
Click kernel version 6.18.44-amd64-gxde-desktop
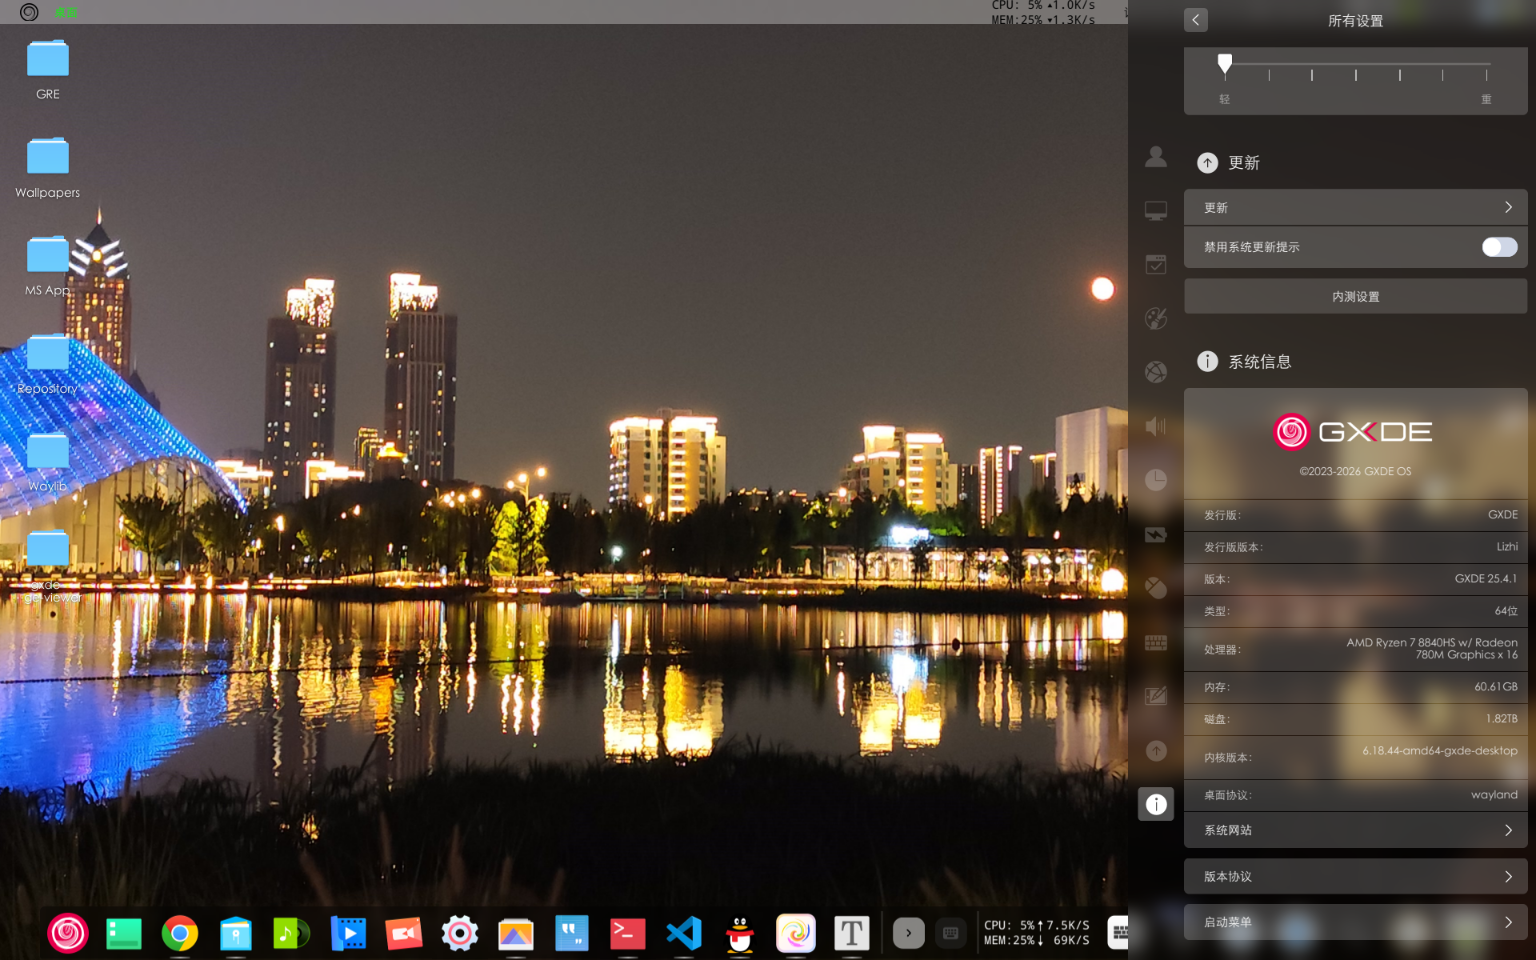click(1440, 751)
